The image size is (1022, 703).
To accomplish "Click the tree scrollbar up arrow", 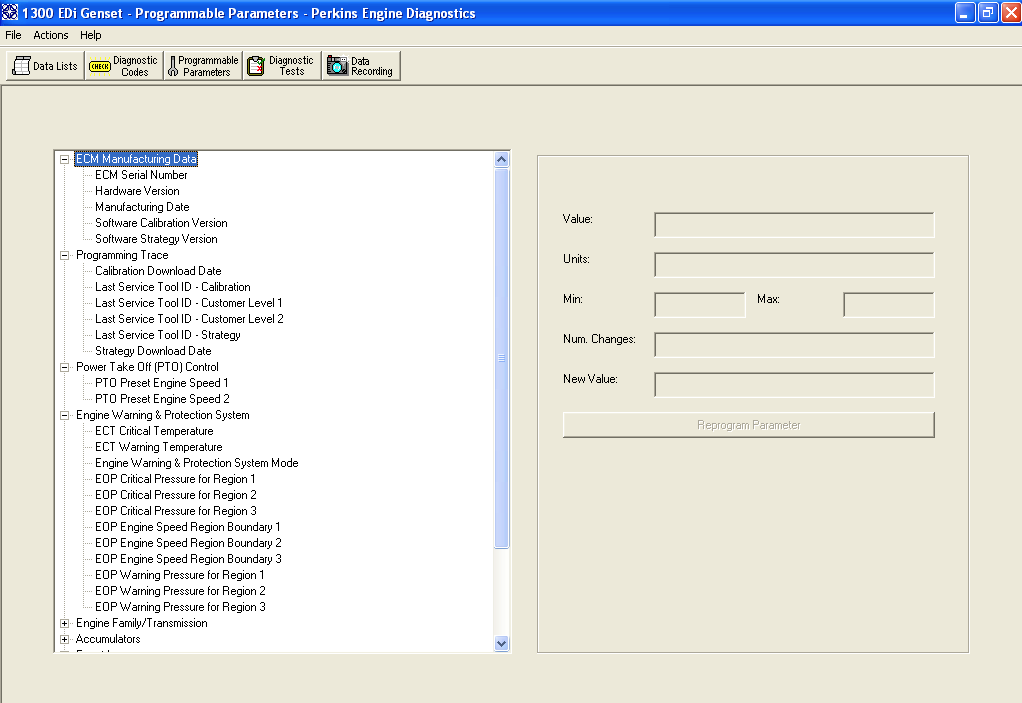I will [x=501, y=160].
